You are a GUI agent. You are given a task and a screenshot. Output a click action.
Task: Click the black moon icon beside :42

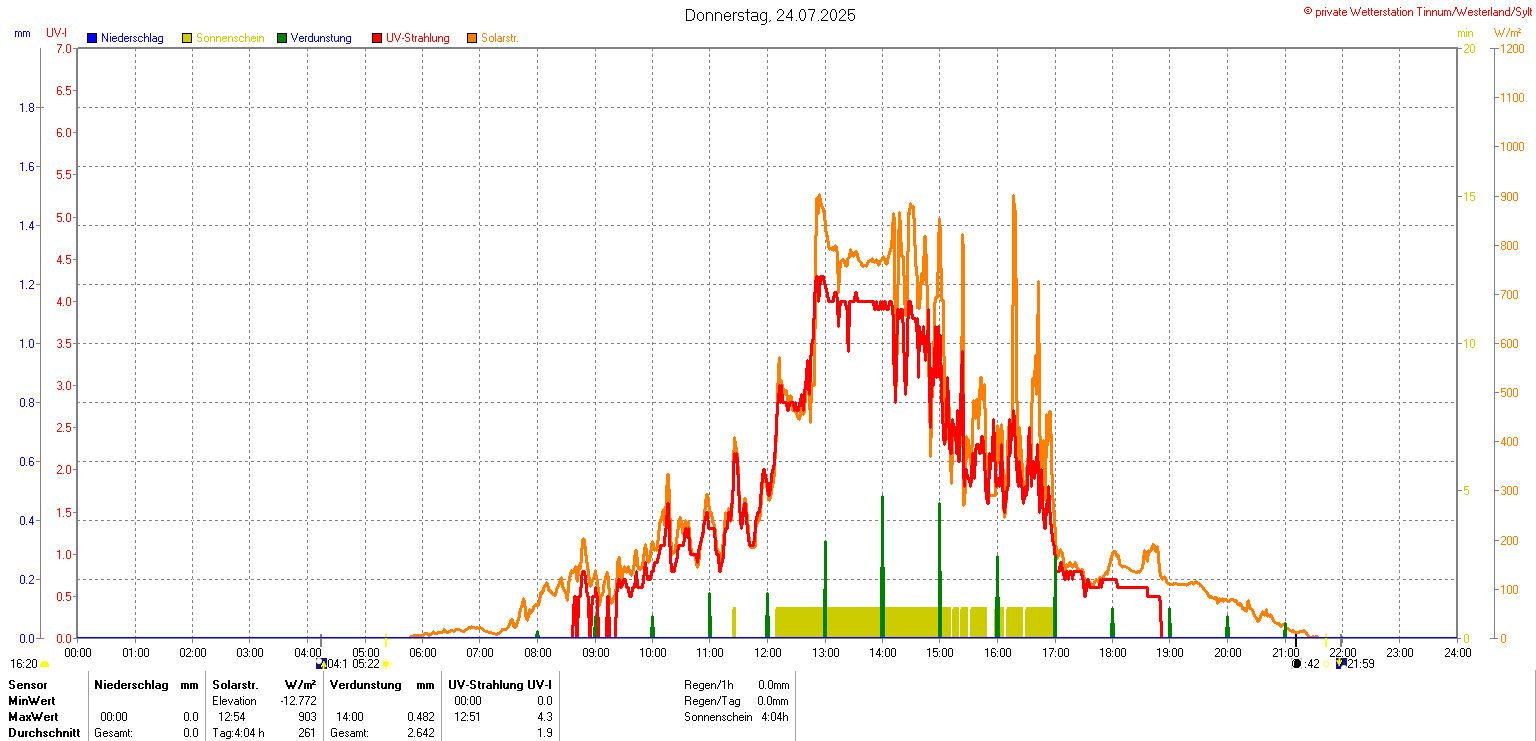[x=1297, y=664]
